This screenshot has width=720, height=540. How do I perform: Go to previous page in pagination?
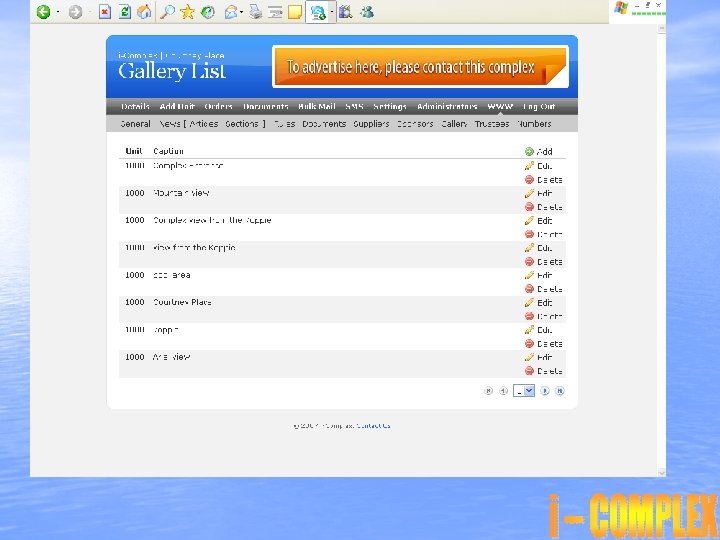tap(503, 391)
